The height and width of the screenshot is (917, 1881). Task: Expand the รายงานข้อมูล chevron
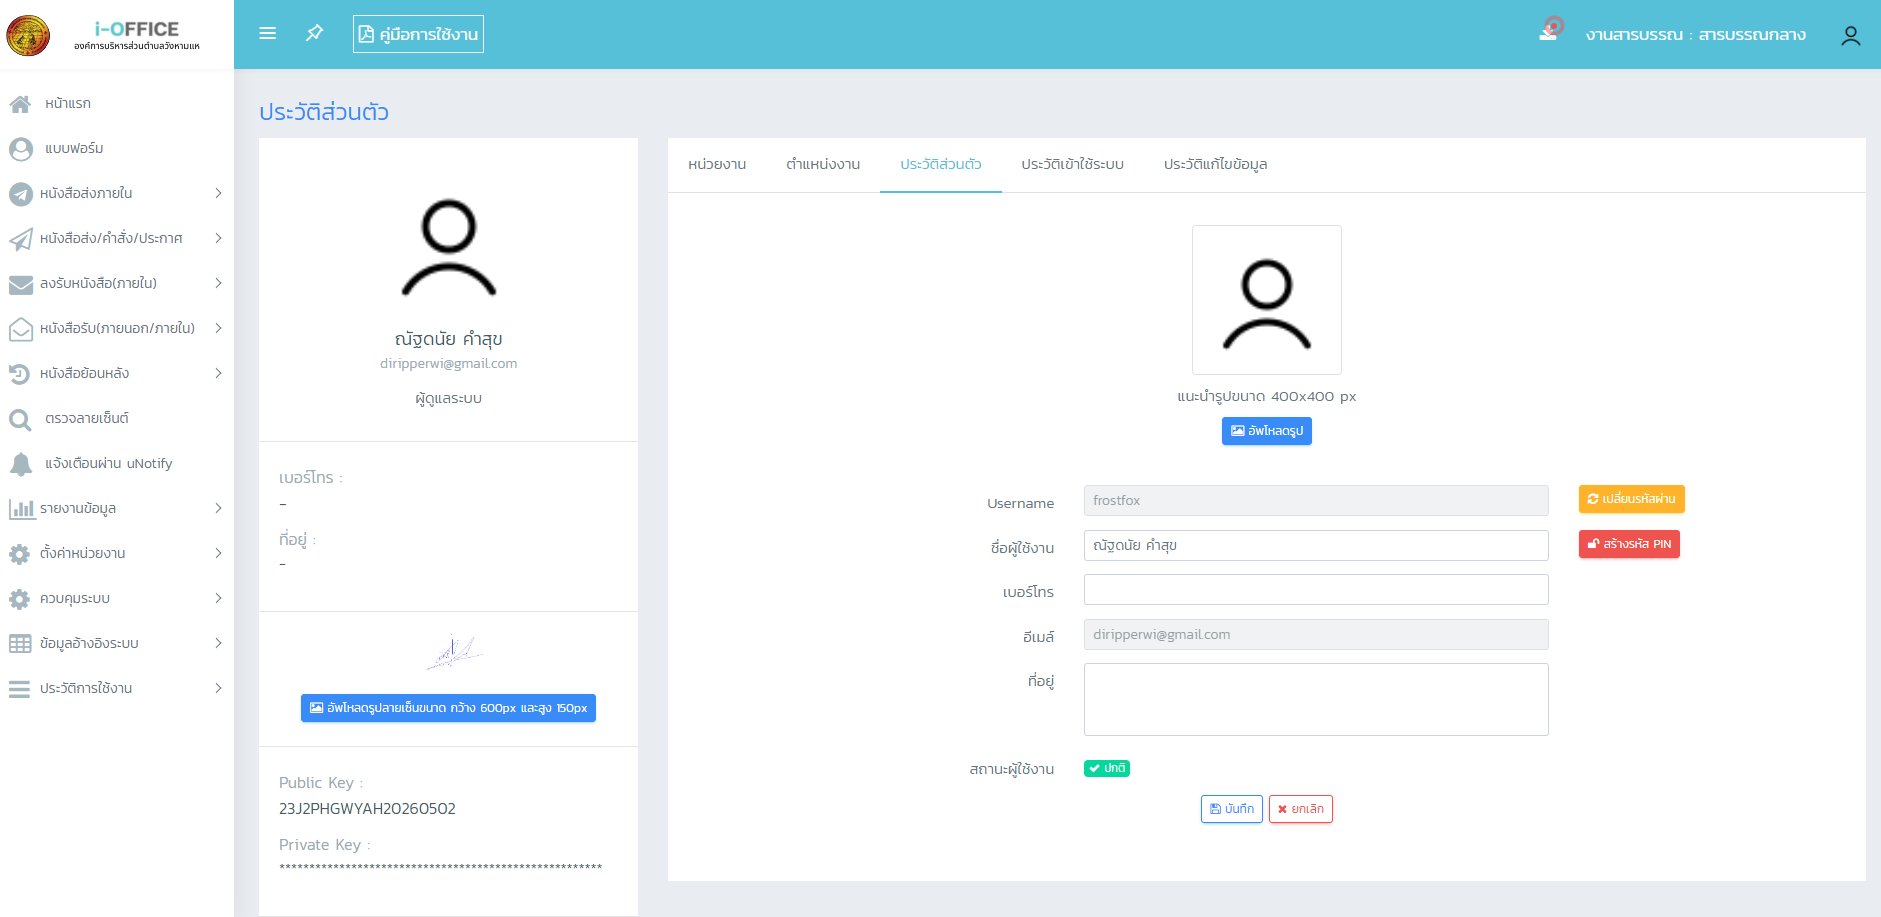click(x=218, y=508)
